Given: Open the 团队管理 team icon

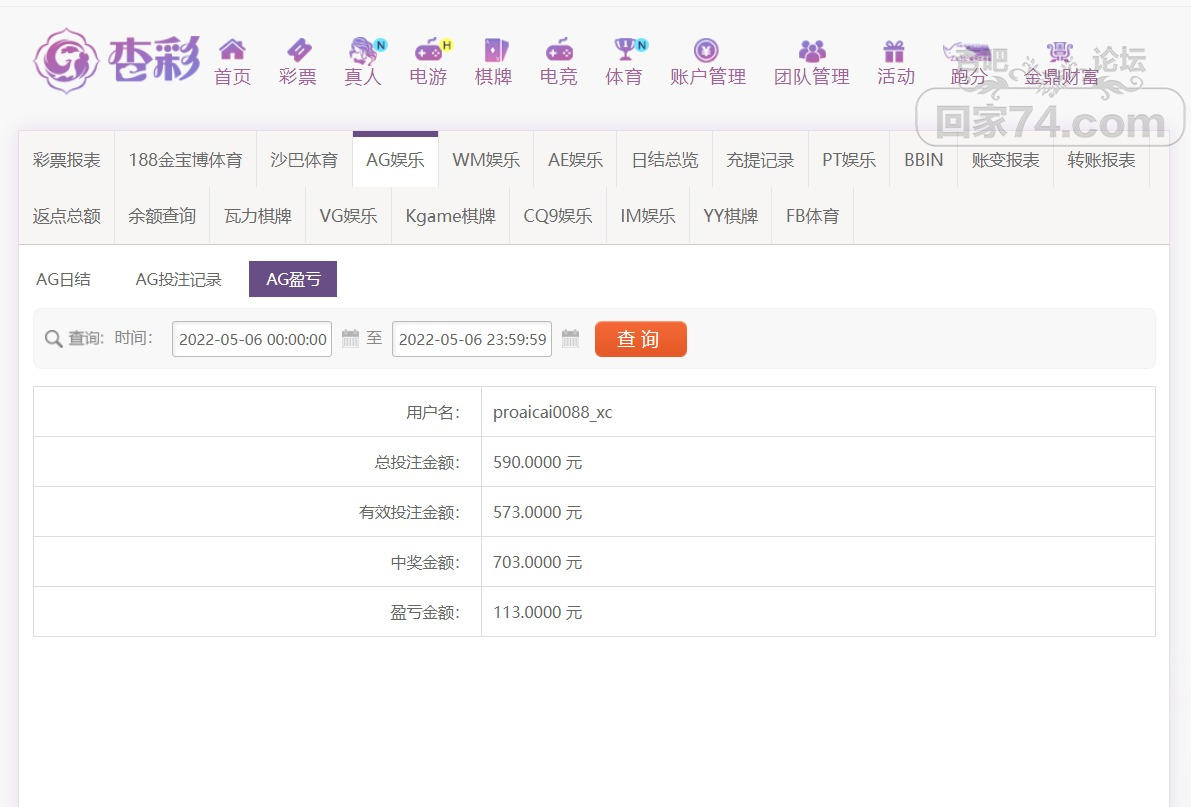Looking at the screenshot, I should pos(811,50).
